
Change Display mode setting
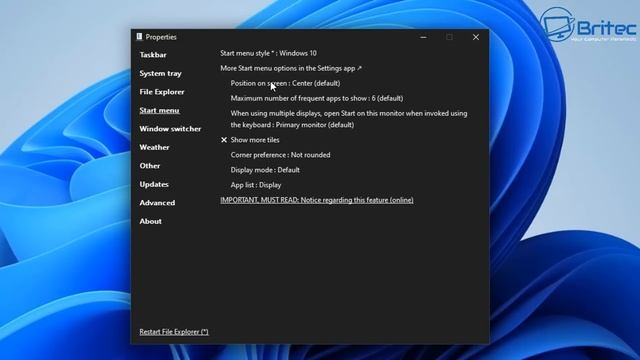(x=265, y=170)
